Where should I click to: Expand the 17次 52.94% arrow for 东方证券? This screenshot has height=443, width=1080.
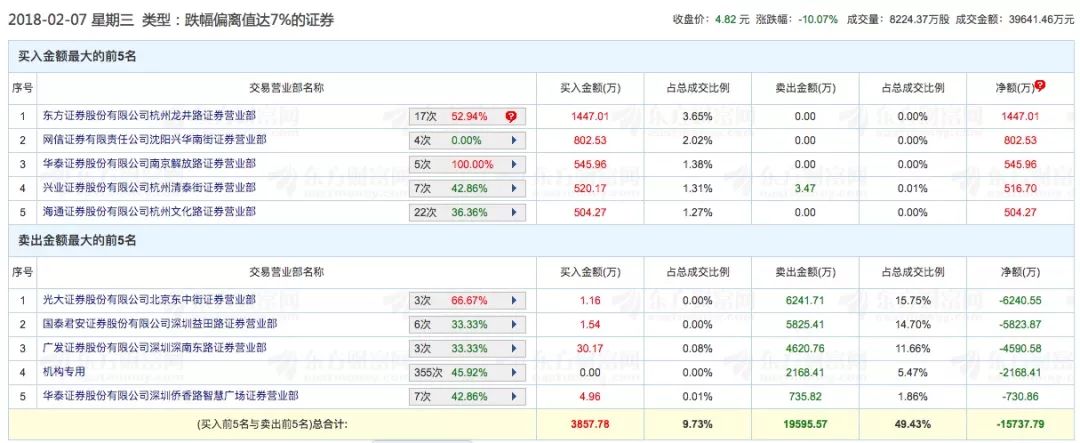click(x=514, y=117)
